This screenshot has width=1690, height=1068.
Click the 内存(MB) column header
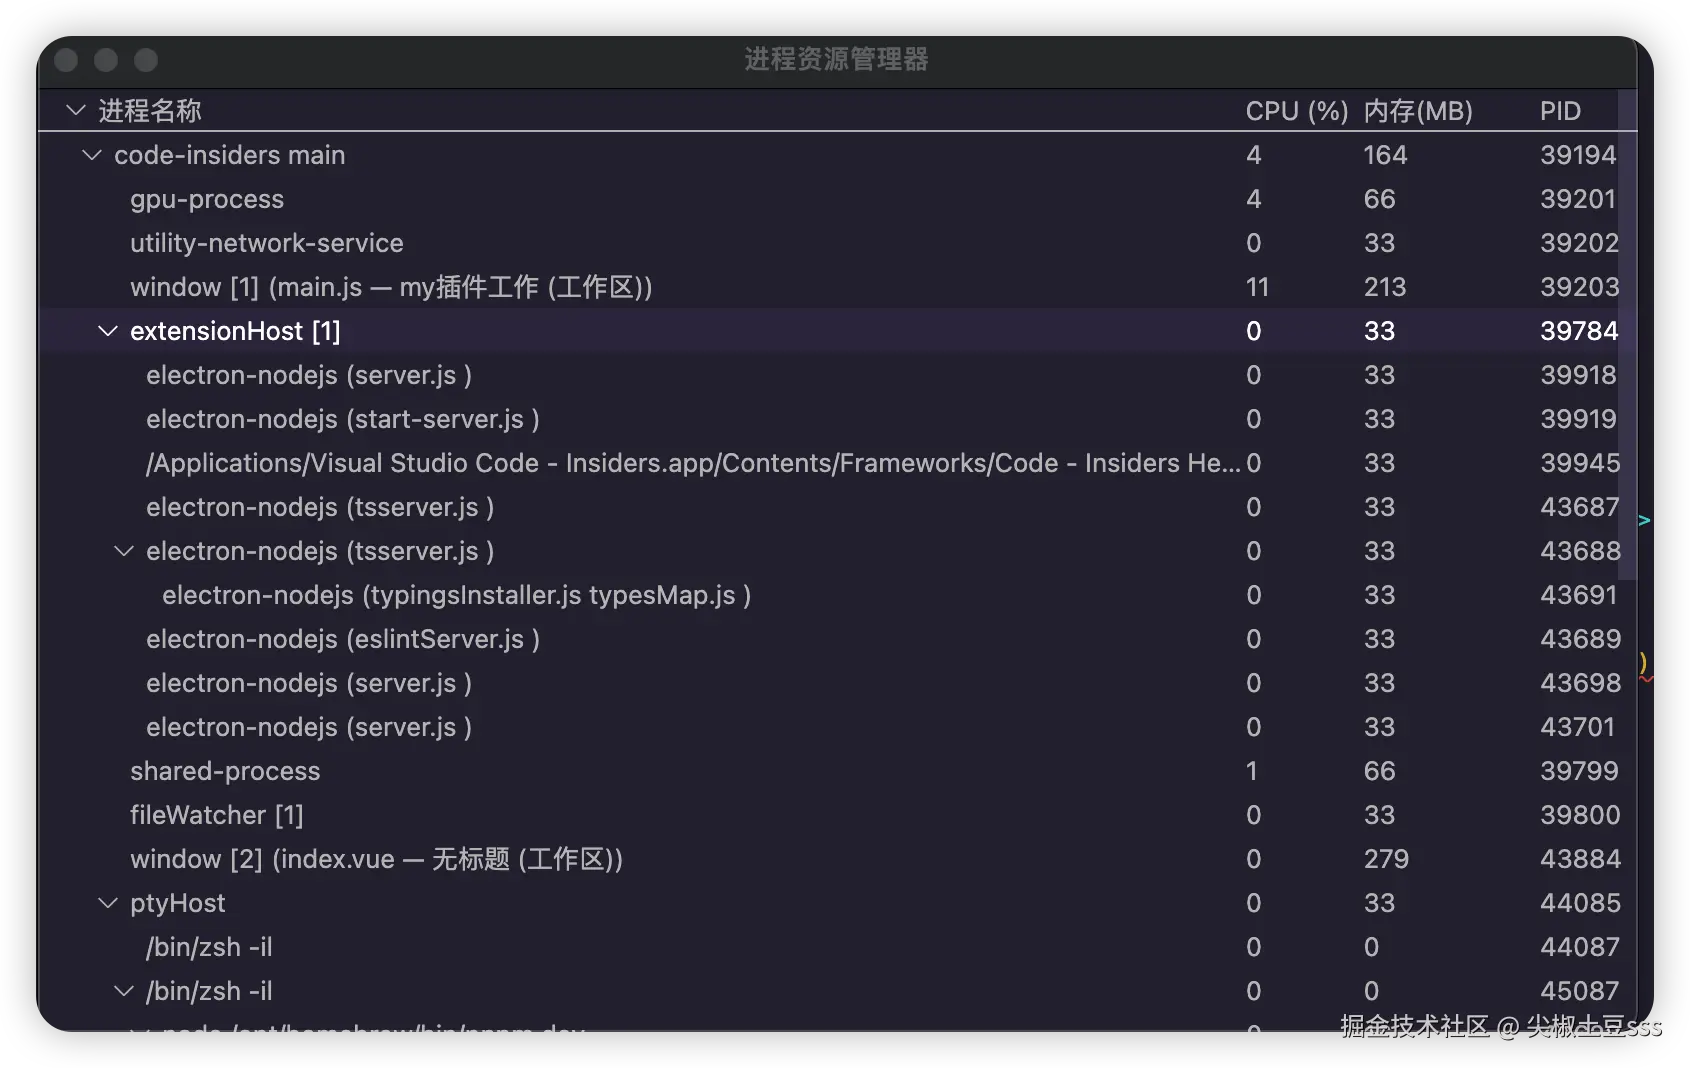click(1418, 111)
